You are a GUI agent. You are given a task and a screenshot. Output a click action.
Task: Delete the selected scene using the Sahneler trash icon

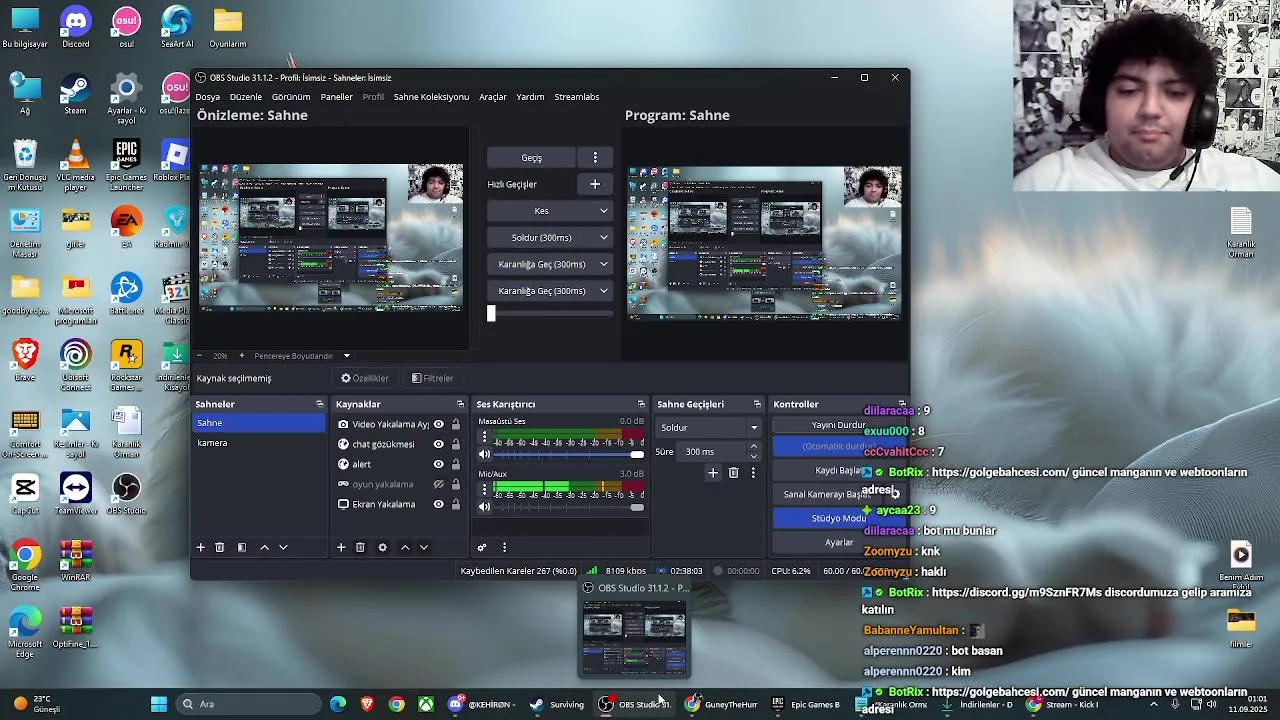(220, 547)
